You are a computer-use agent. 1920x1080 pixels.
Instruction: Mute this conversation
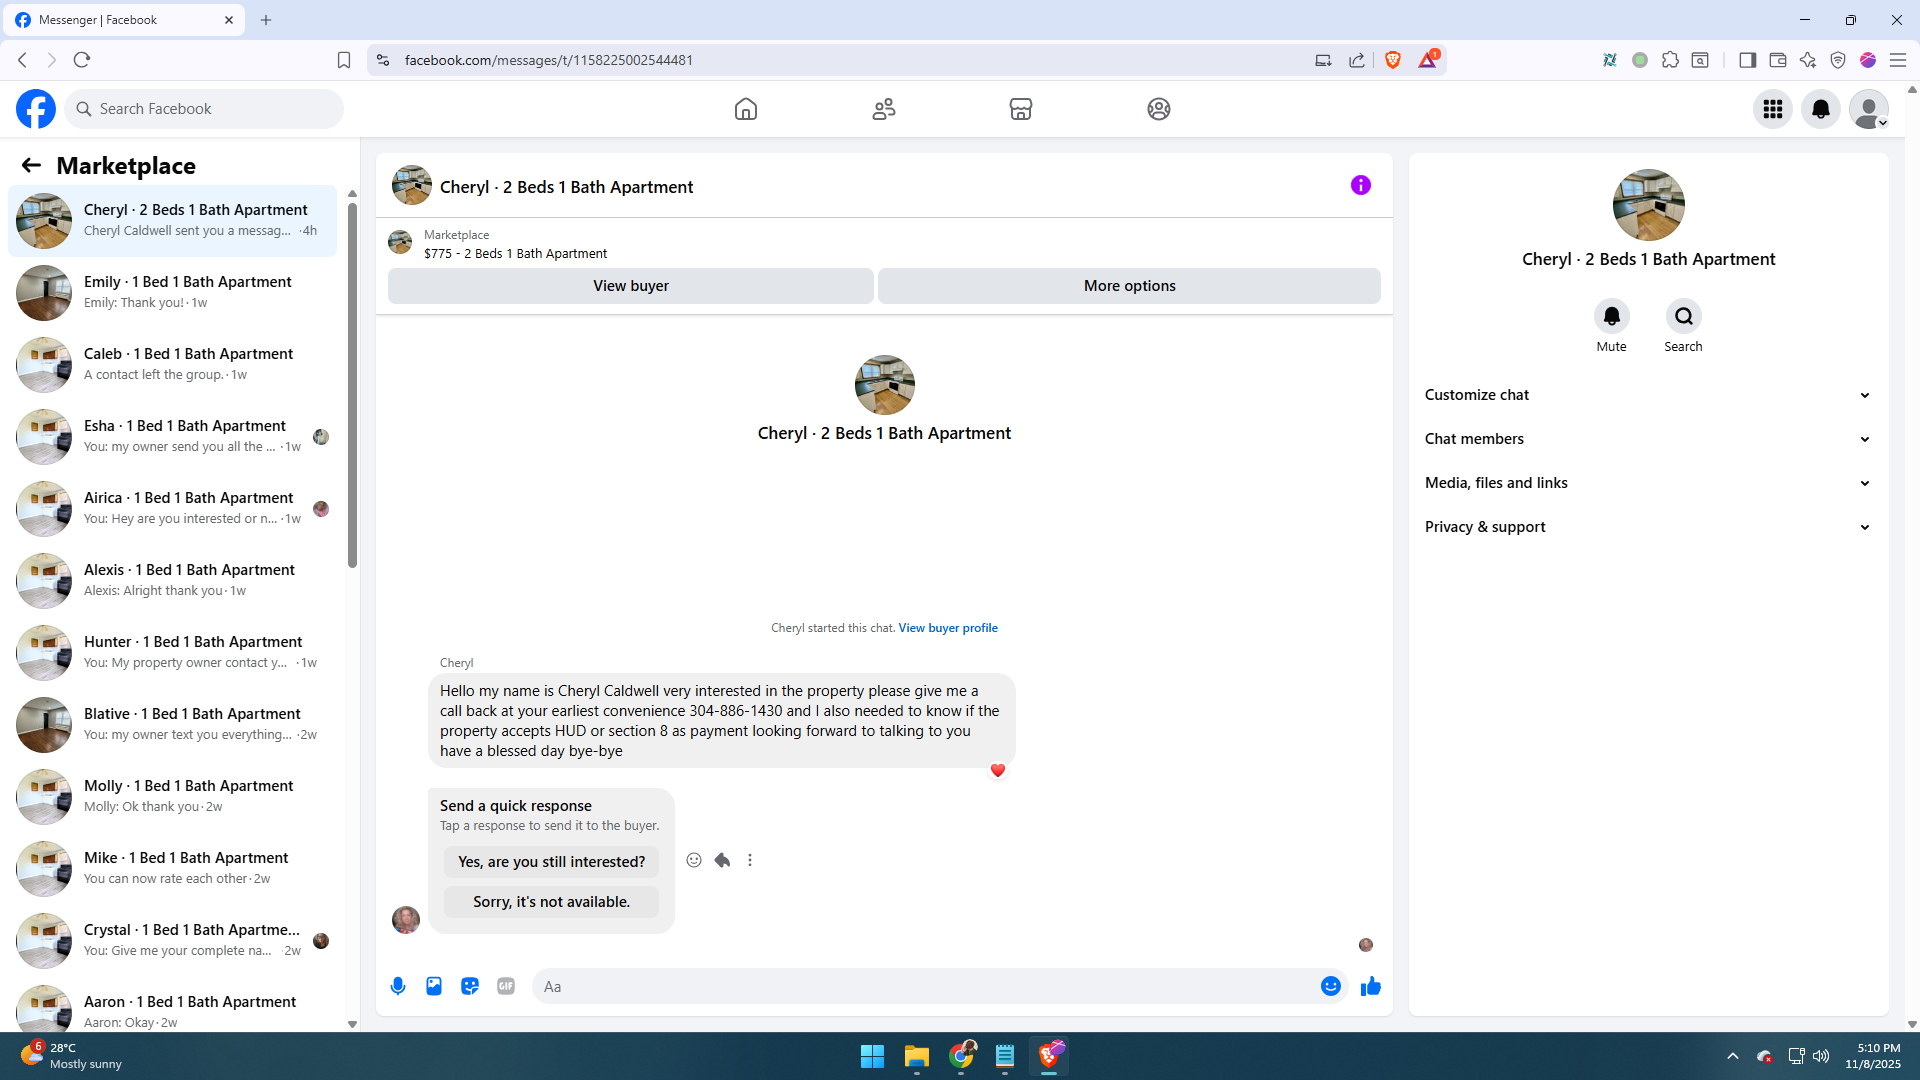(x=1611, y=317)
